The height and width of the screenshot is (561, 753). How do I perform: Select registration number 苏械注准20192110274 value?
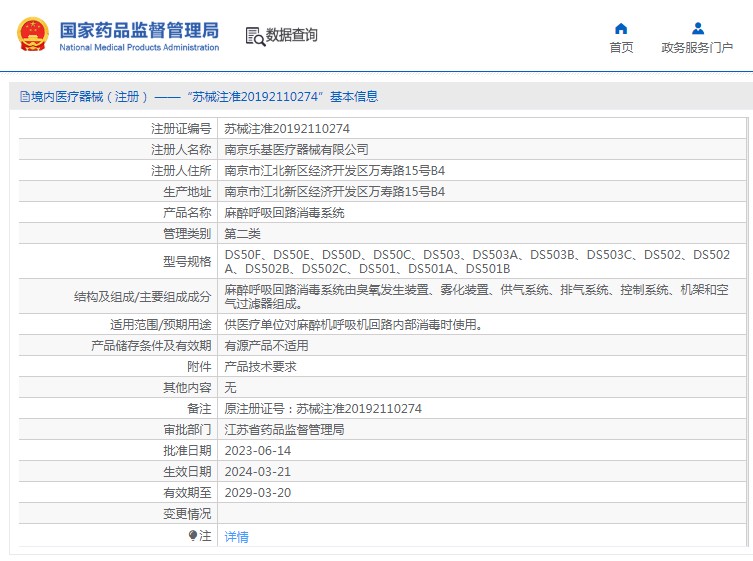pyautogui.click(x=287, y=129)
